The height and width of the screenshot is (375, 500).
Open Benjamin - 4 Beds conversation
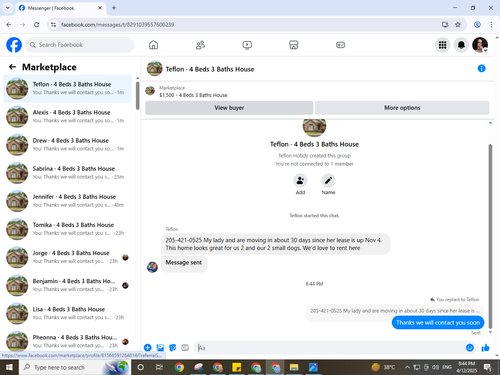point(67,285)
